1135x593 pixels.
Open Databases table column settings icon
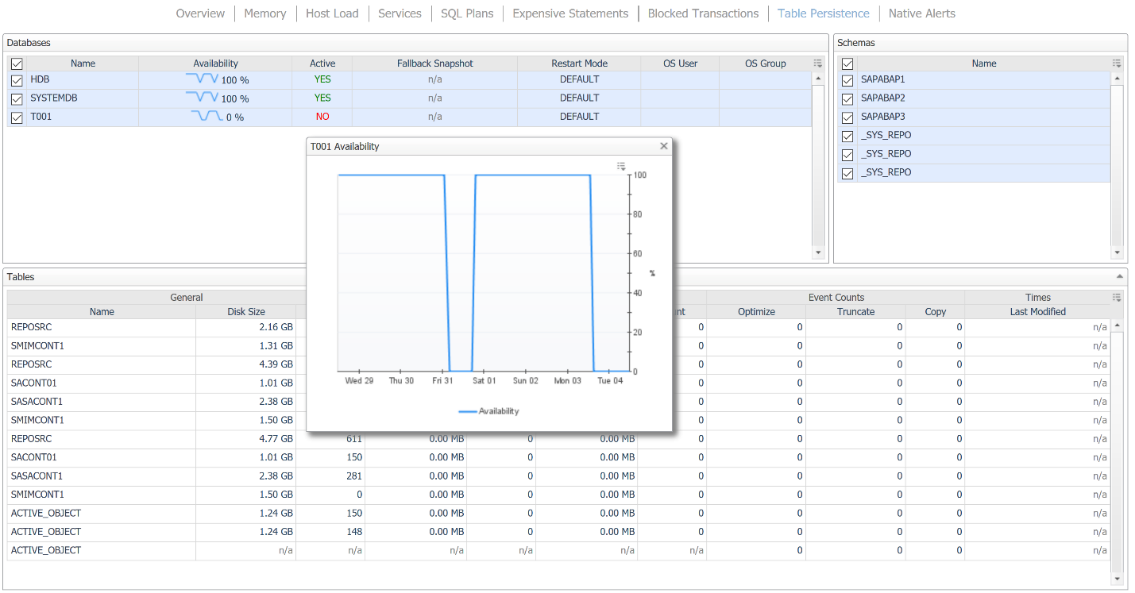(x=818, y=63)
